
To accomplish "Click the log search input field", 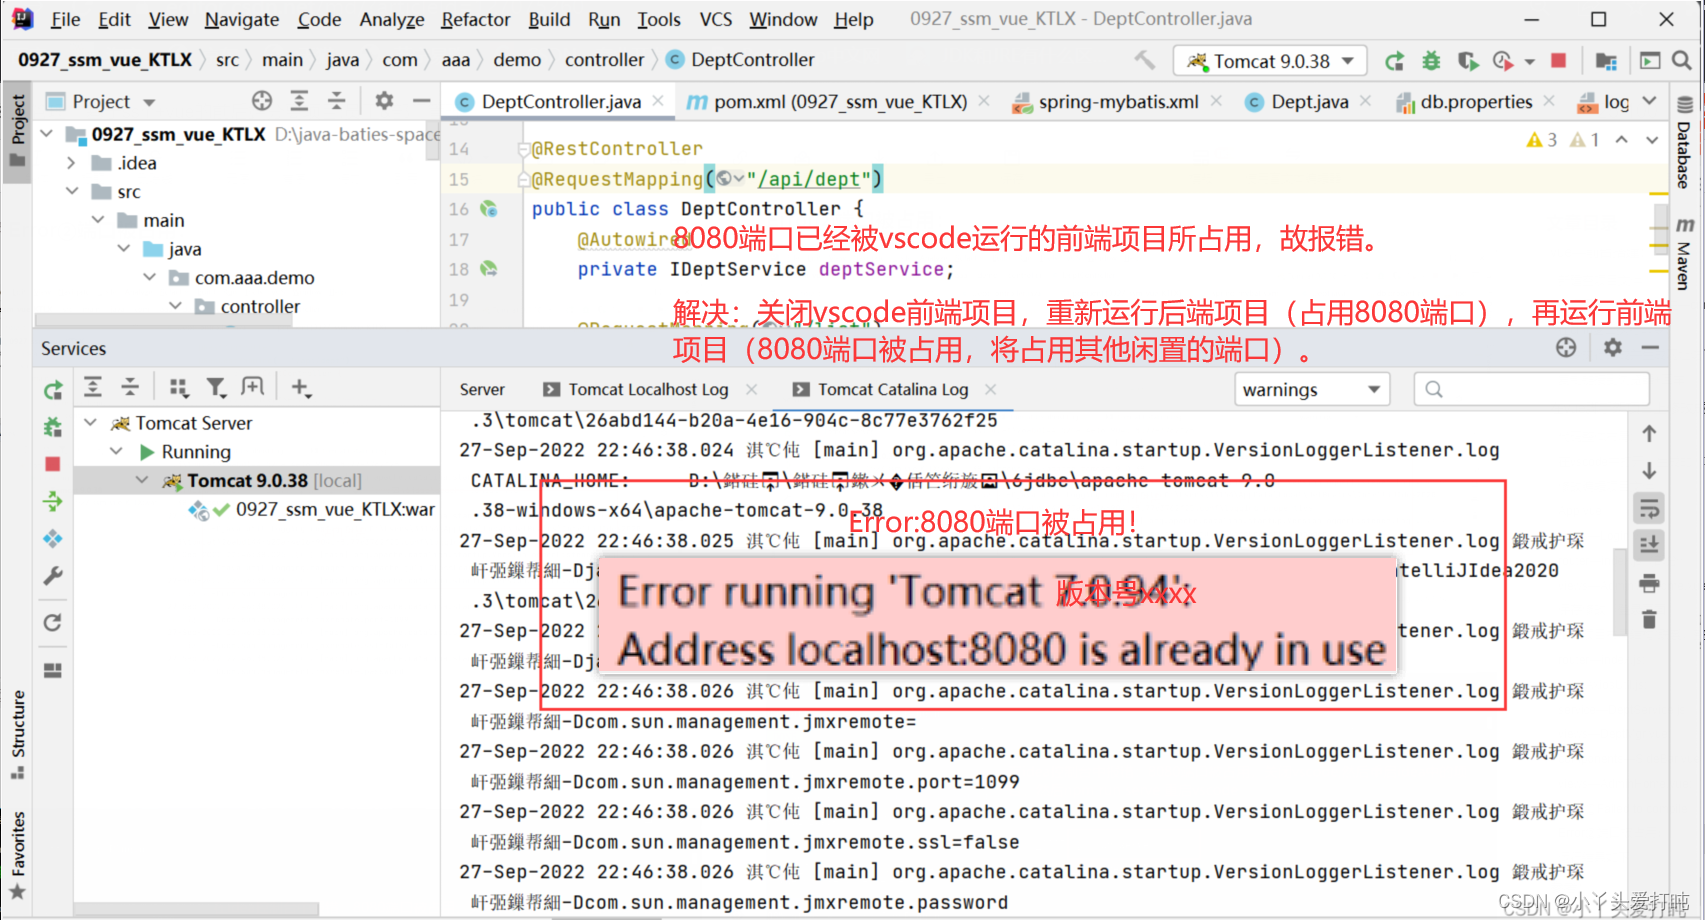I will [x=1531, y=389].
